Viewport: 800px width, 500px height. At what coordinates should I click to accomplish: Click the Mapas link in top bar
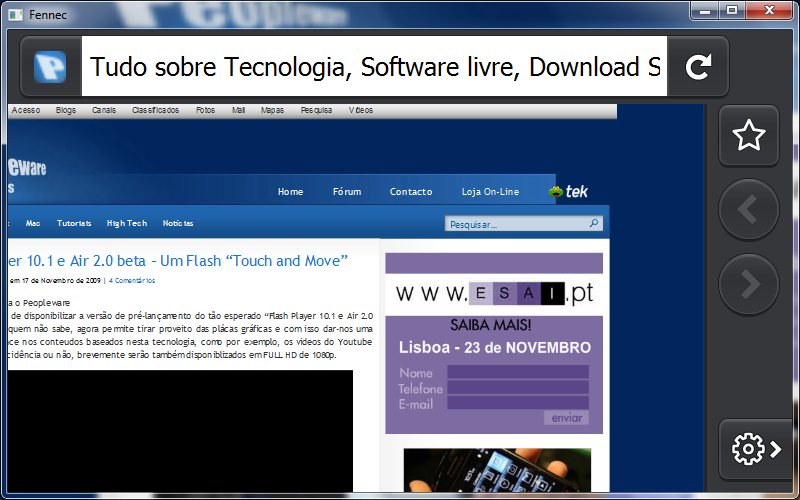[272, 110]
